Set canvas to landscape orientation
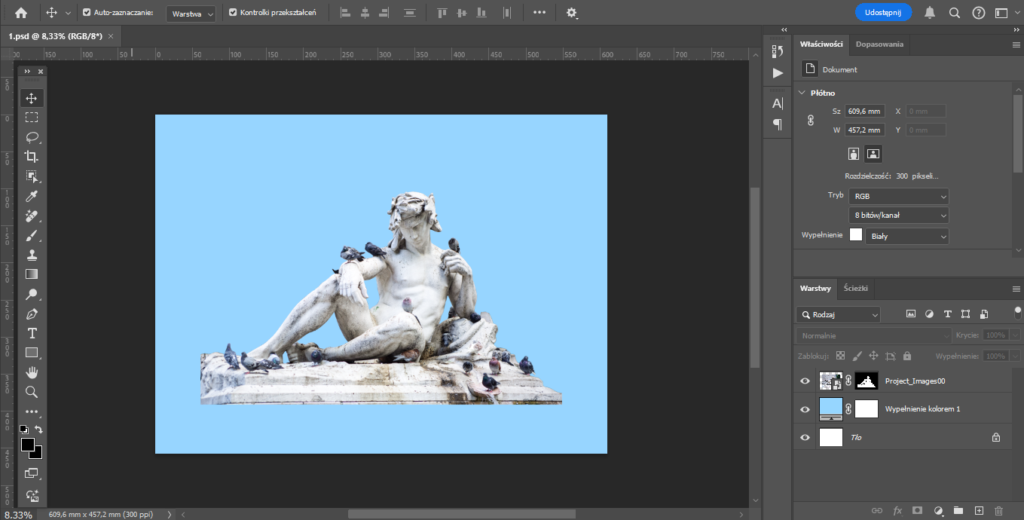Screen dimensions: 1024x520 (x=873, y=154)
